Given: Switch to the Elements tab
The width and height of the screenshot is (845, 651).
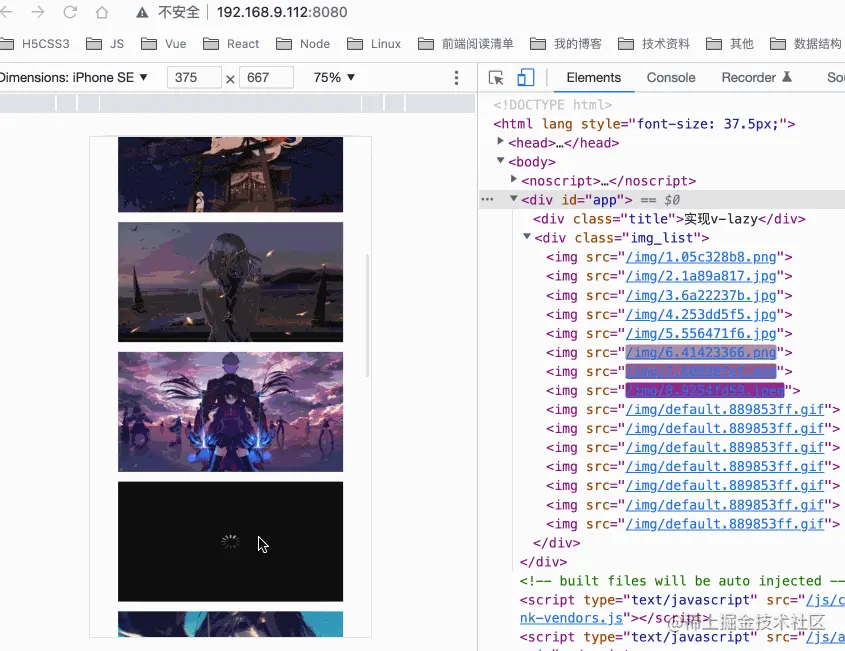Looking at the screenshot, I should [x=593, y=78].
